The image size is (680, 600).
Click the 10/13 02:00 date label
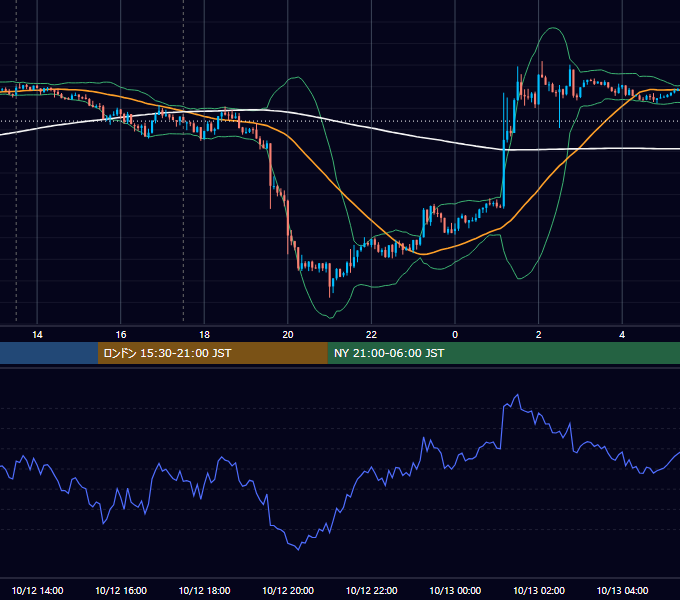click(x=539, y=590)
